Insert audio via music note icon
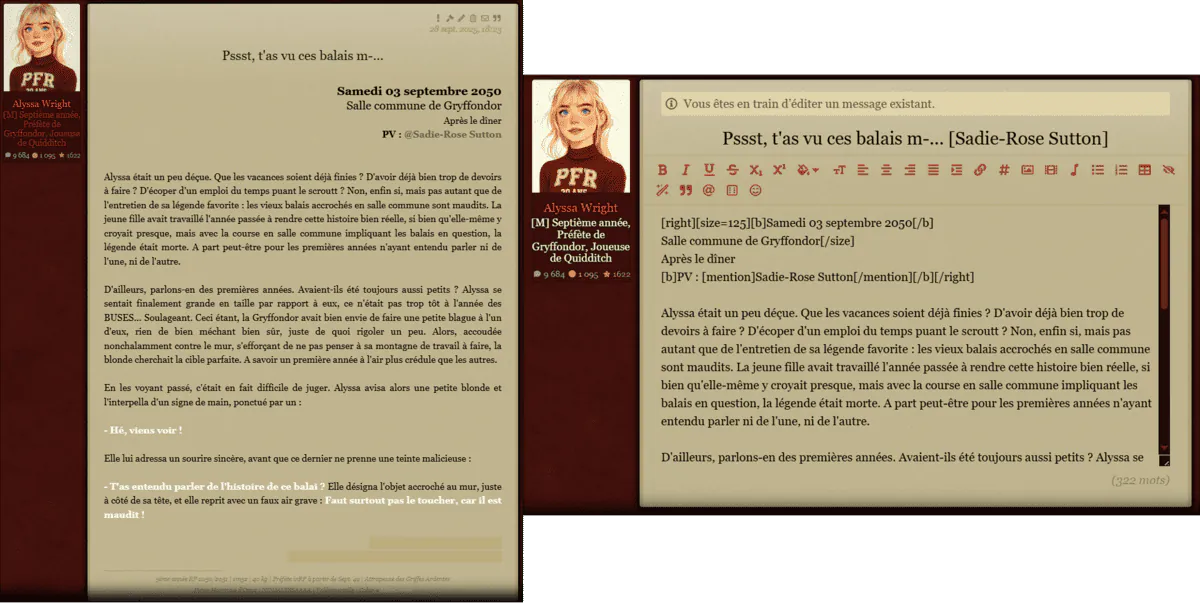Image resolution: width=1200 pixels, height=603 pixels. tap(1074, 170)
